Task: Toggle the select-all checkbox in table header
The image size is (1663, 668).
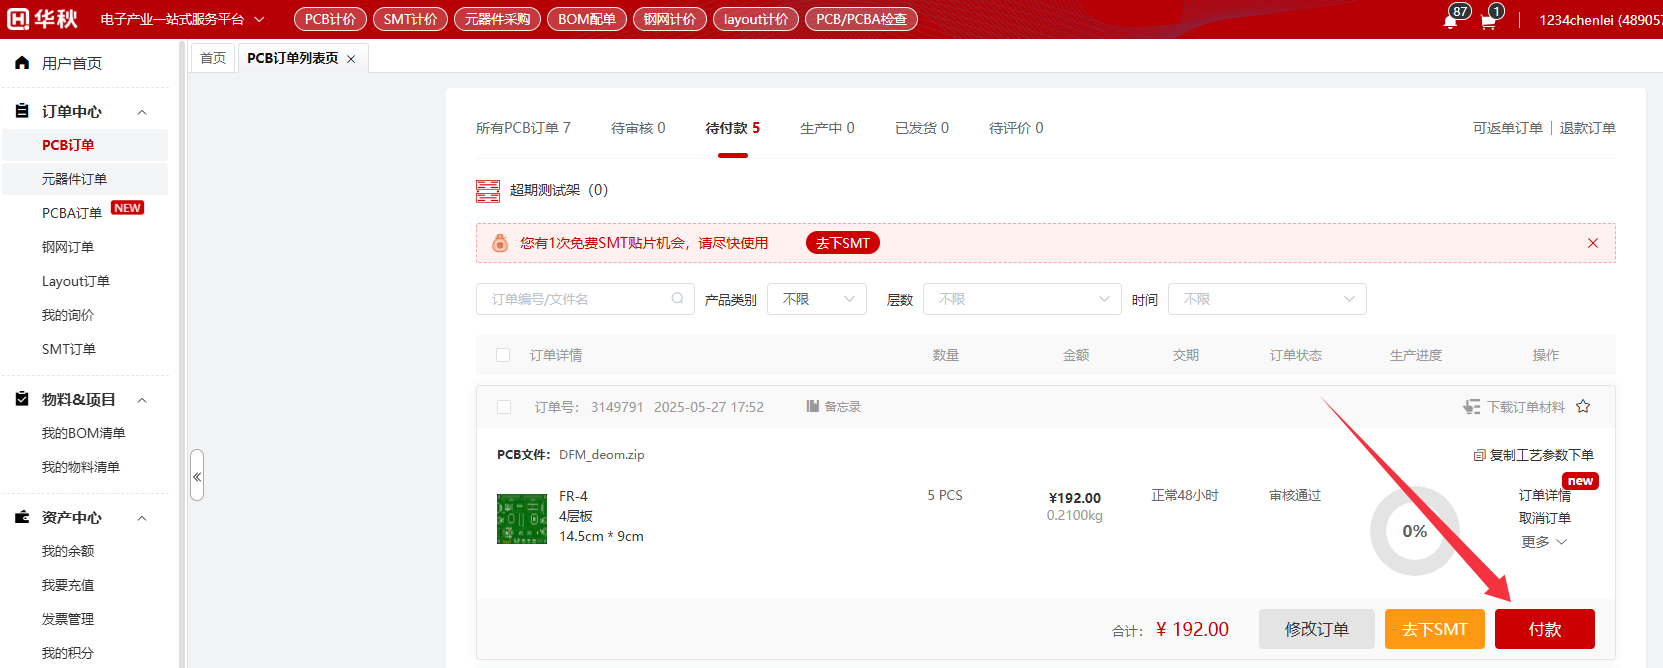Action: [x=503, y=355]
